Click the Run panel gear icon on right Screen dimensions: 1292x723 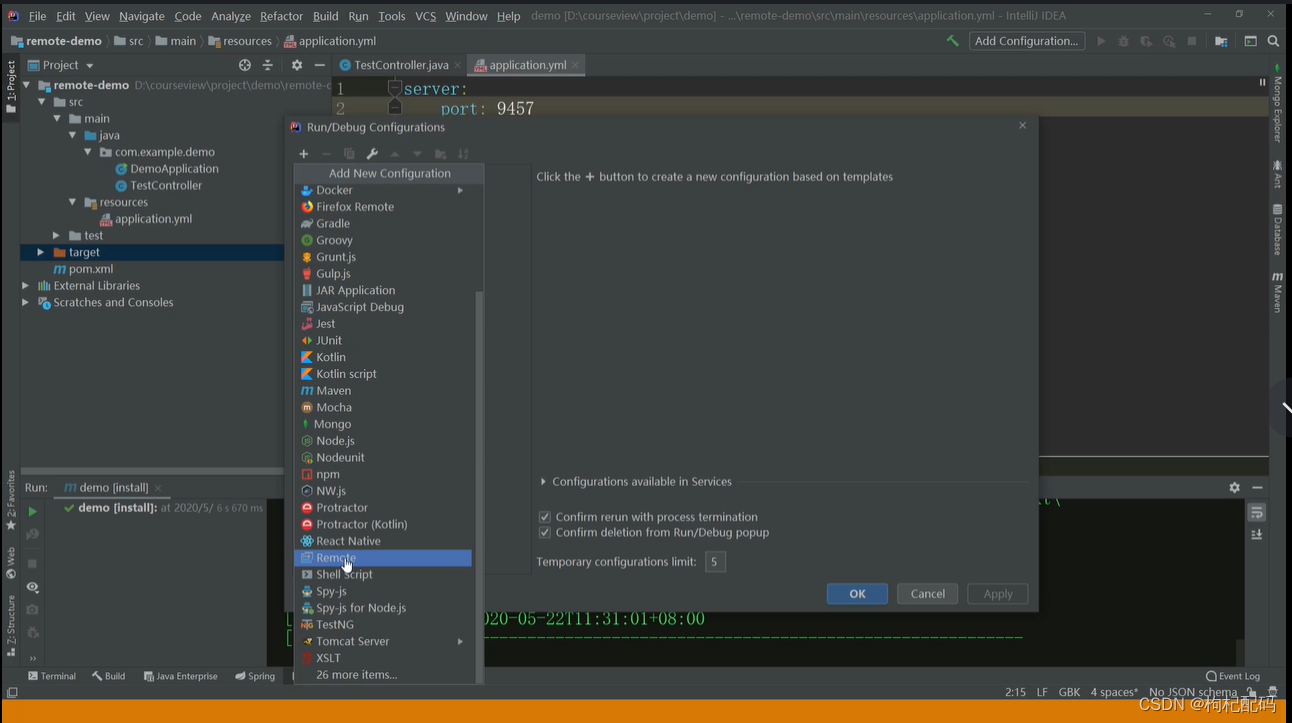click(x=1234, y=487)
